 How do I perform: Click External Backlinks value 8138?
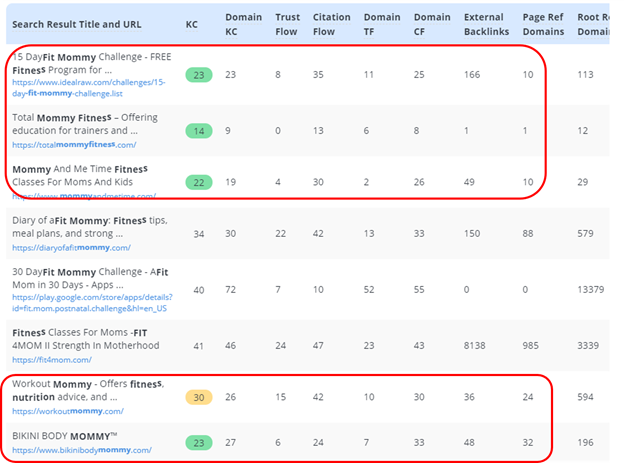coord(474,346)
